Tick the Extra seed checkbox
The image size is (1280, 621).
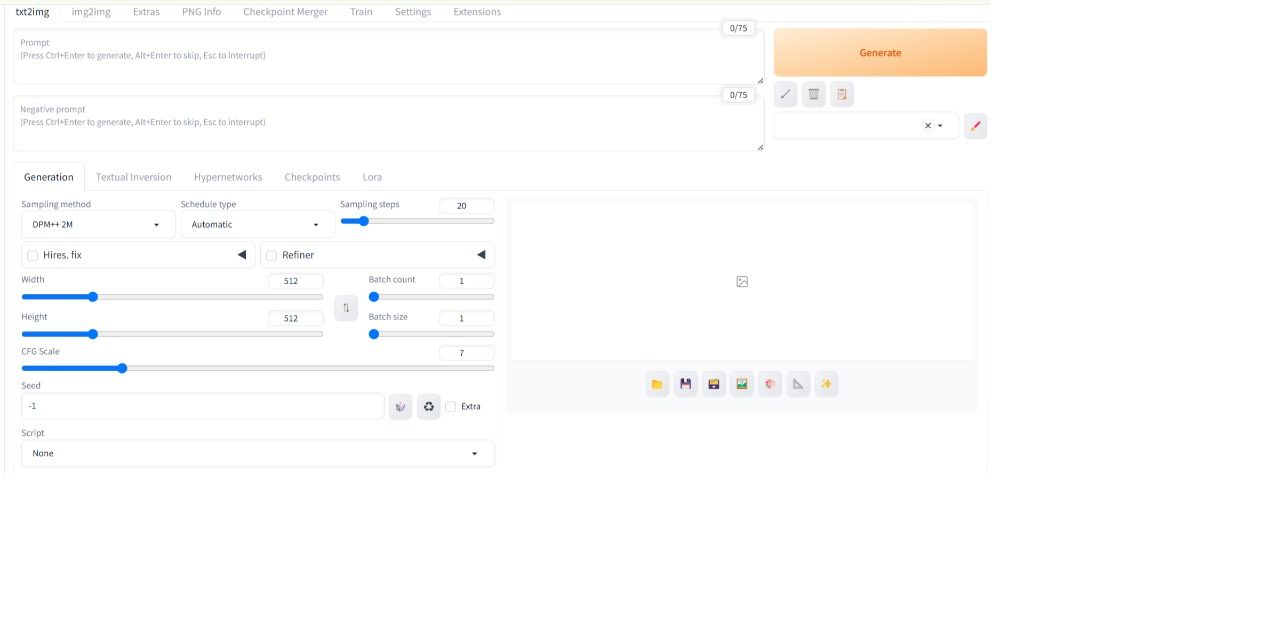(x=451, y=407)
